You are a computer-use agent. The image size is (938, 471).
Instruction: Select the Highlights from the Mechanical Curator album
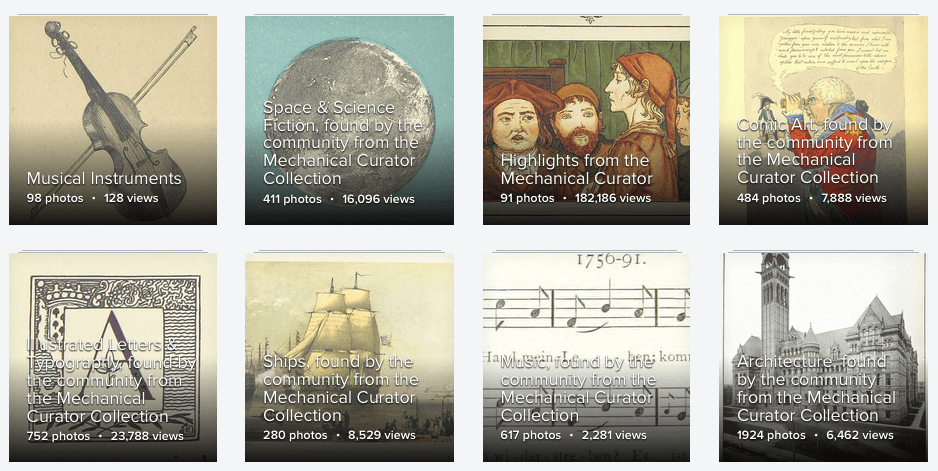click(586, 120)
